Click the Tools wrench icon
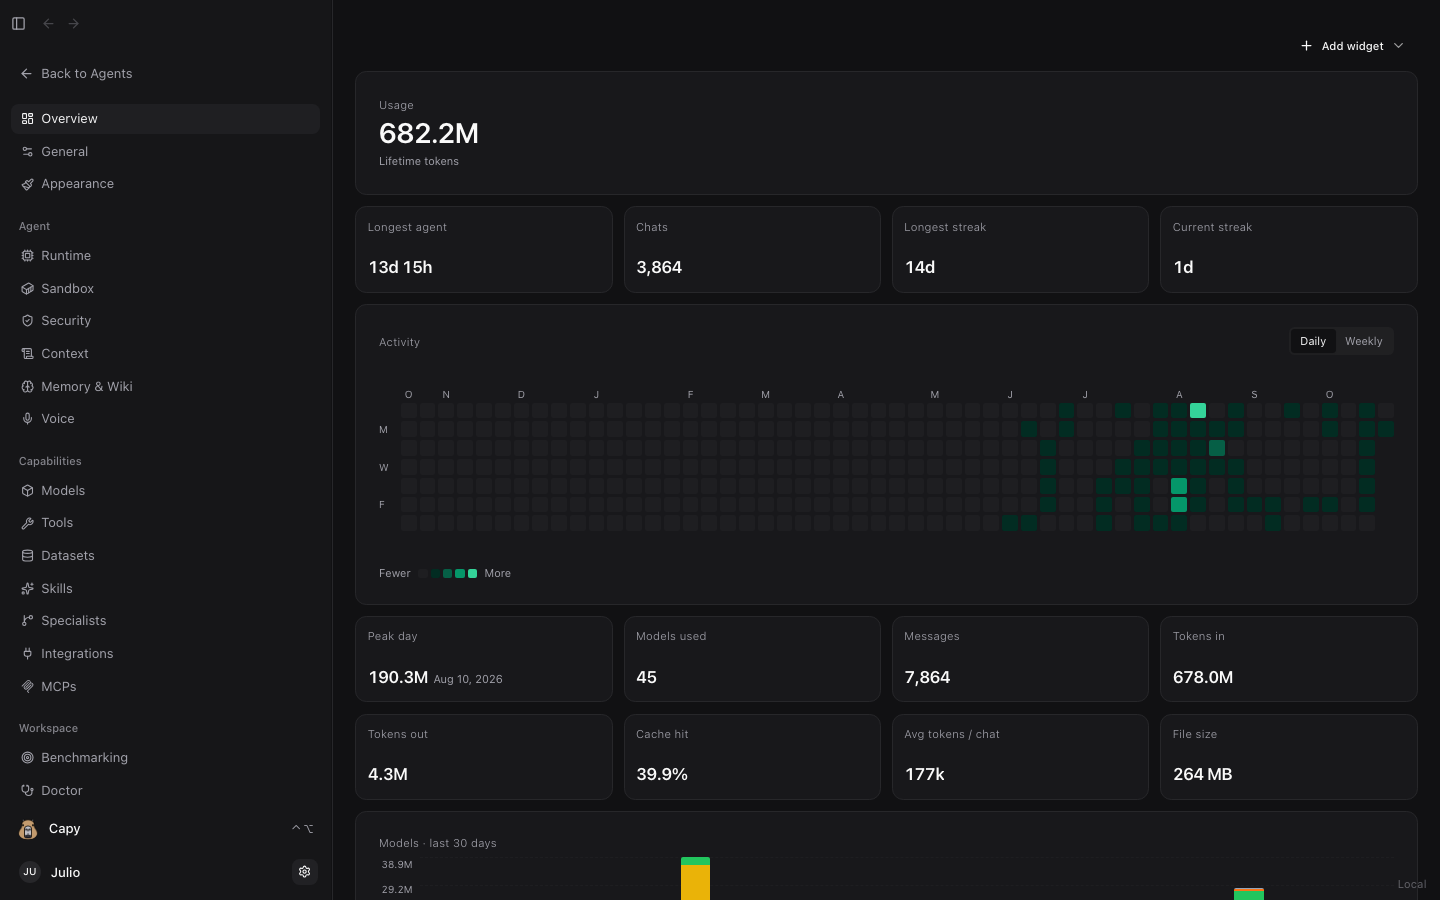The height and width of the screenshot is (900, 1440). 28,523
